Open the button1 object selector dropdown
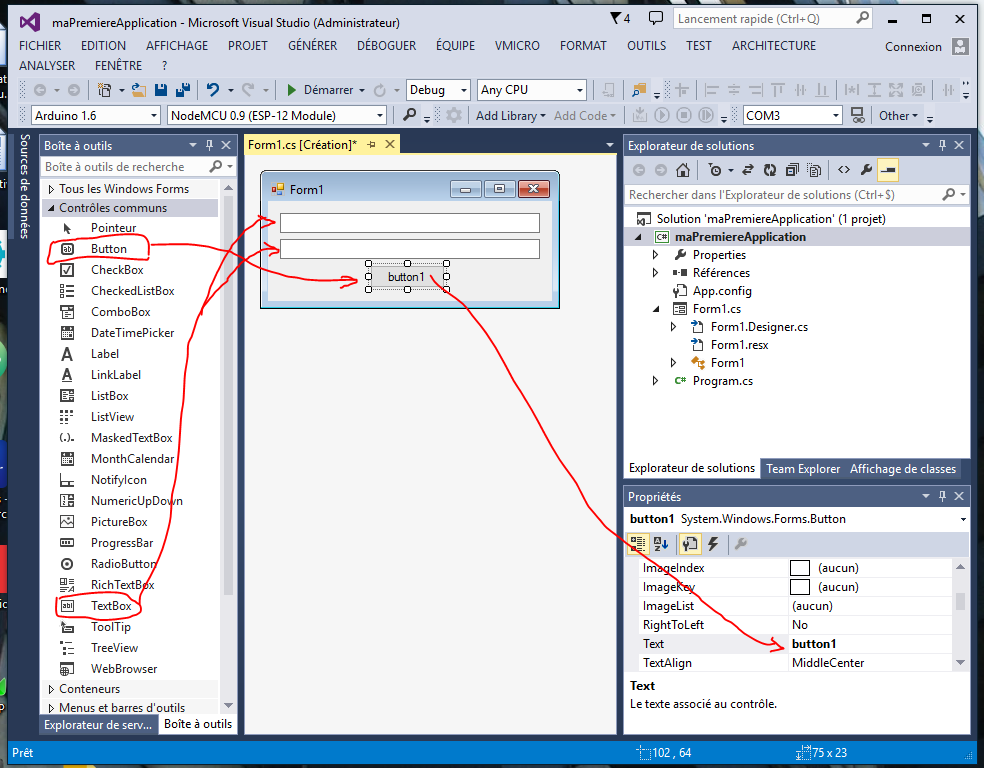This screenshot has width=984, height=768. click(963, 520)
